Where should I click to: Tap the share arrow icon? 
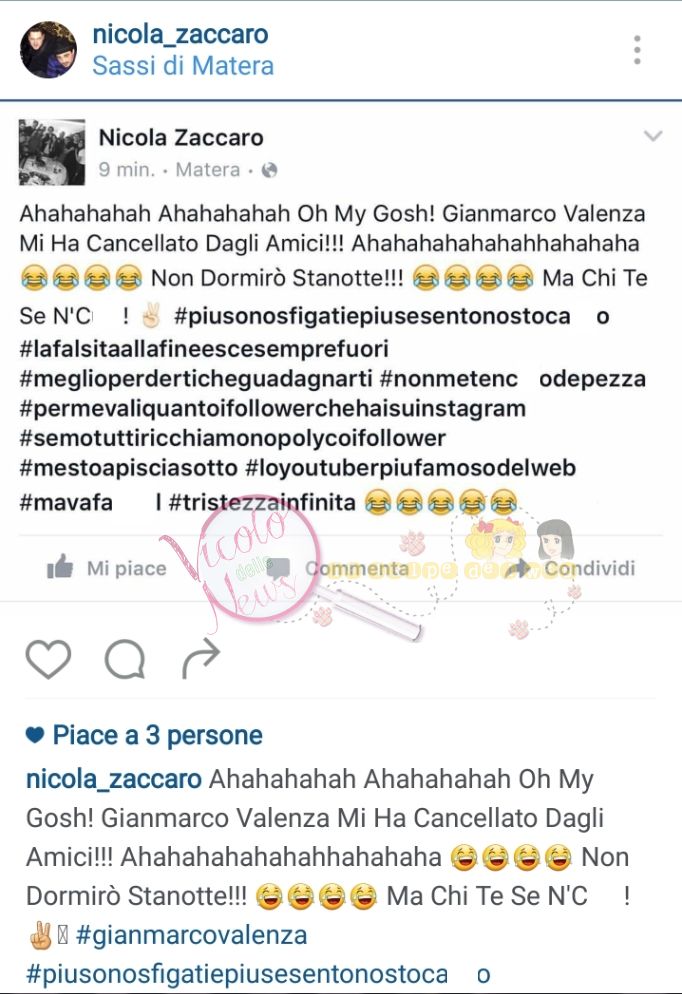(200, 658)
